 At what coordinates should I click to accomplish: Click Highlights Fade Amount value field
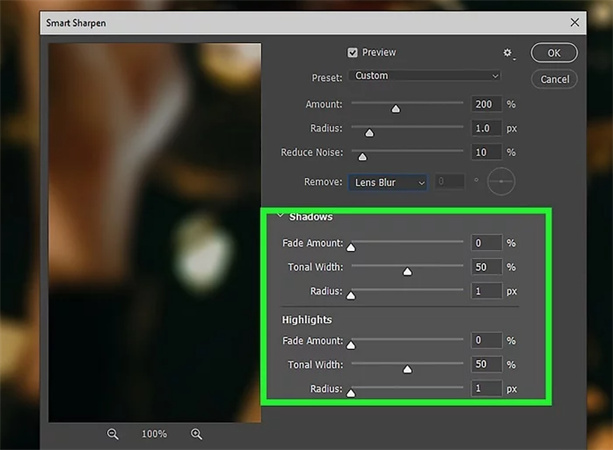(485, 341)
